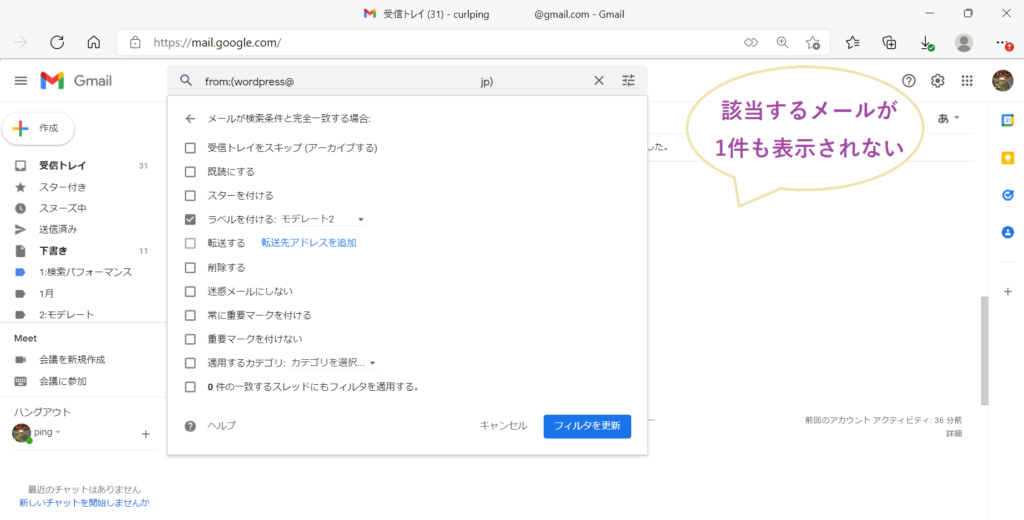Open the help question mark icon in filter dialog
1024x520 pixels.
click(x=190, y=426)
